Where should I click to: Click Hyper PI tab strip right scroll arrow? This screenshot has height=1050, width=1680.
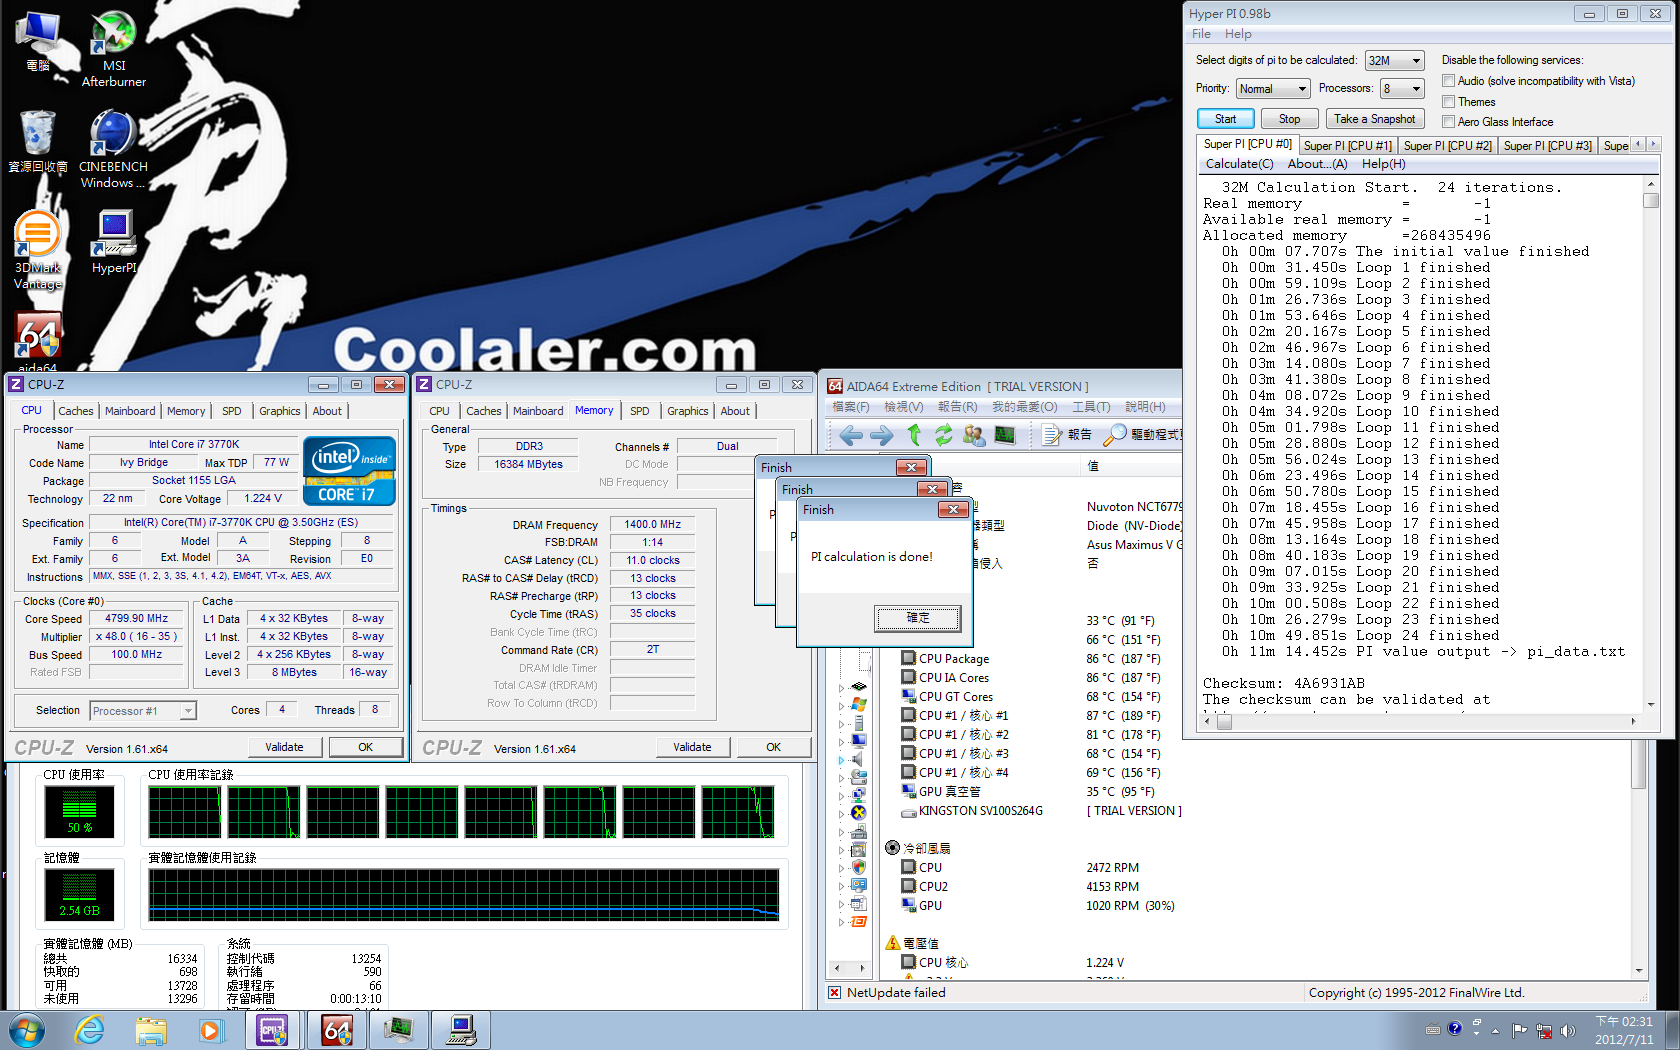click(1653, 145)
